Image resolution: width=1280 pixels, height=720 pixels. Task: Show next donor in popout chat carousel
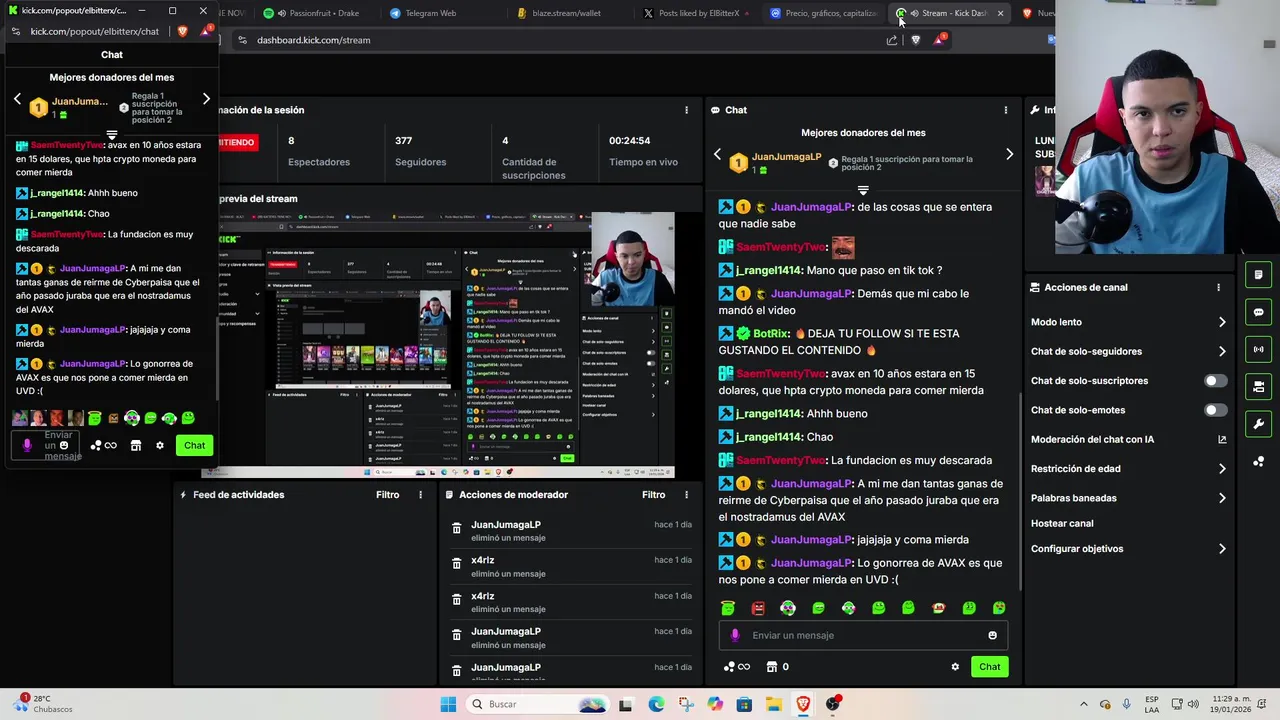(x=206, y=99)
